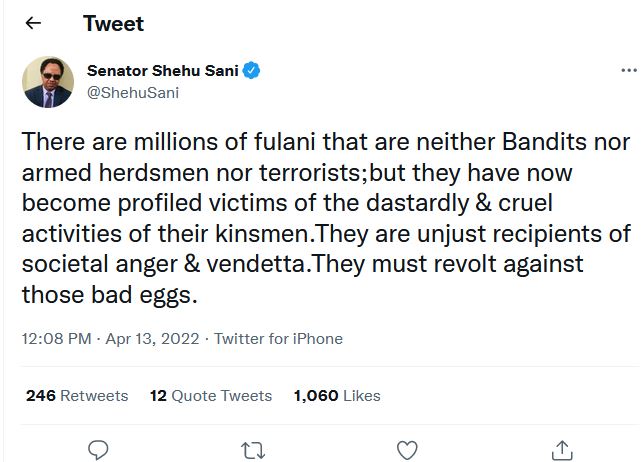This screenshot has height=462, width=641.
Task: Open the reply icon under the tweet
Action: coord(97,450)
